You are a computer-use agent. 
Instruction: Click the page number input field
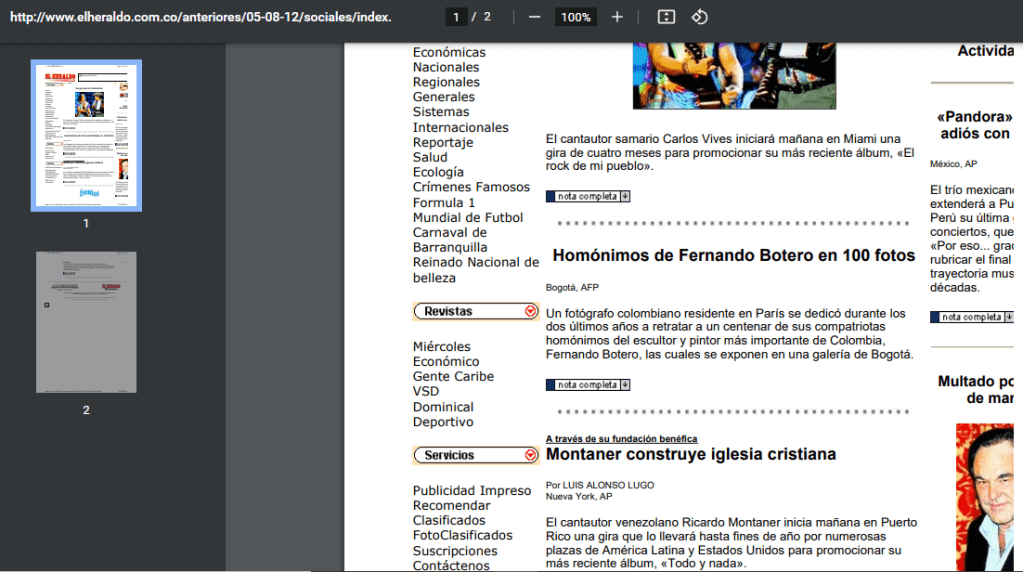click(457, 17)
